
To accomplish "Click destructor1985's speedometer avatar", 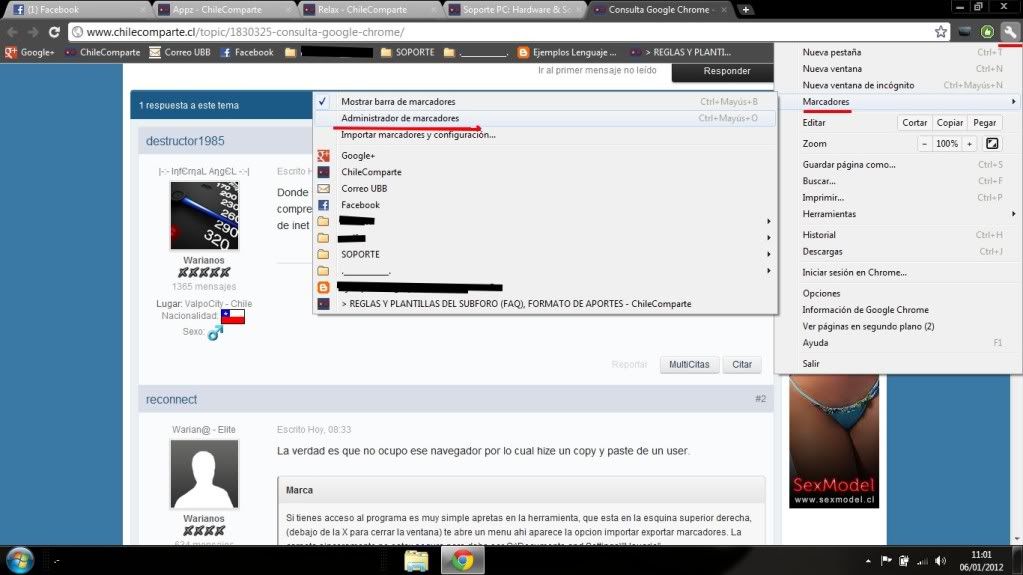I will coord(204,215).
